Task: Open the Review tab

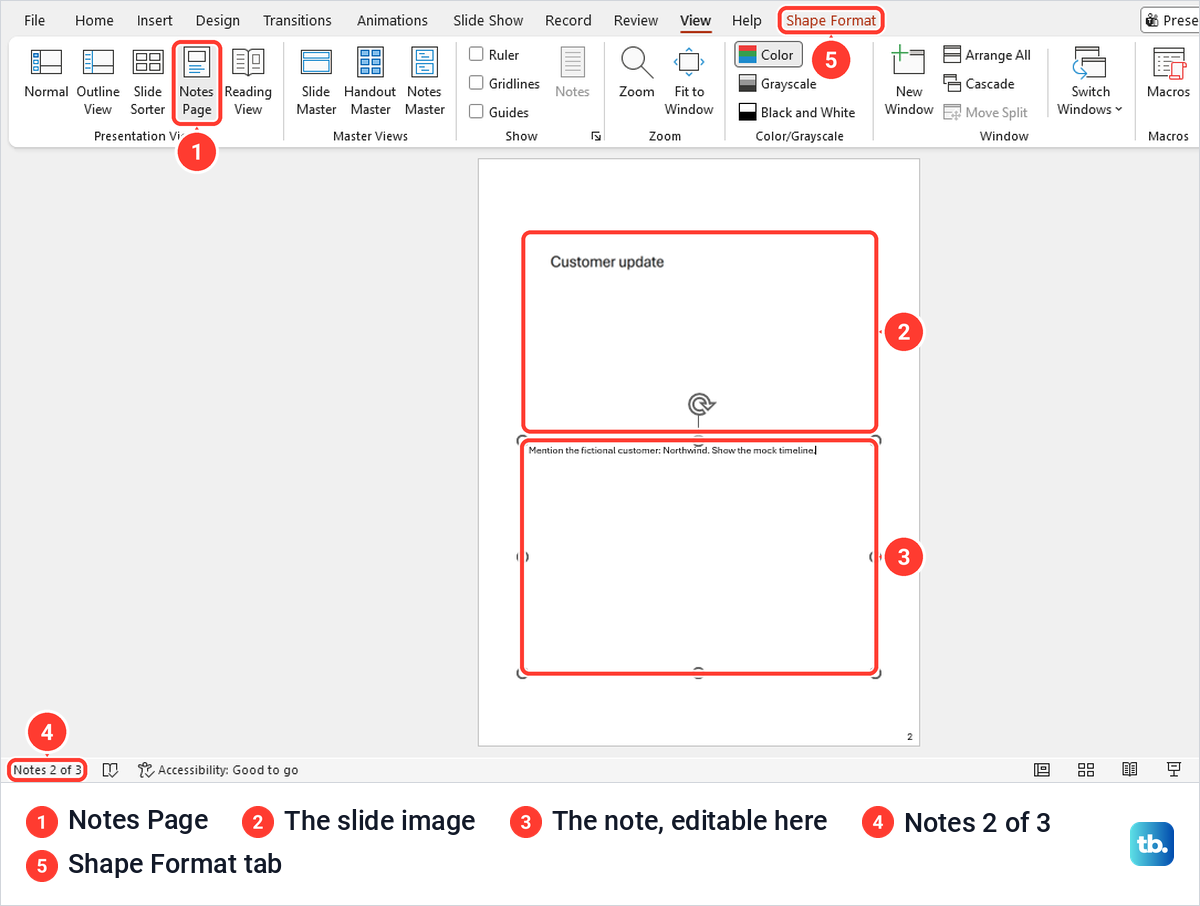Action: pyautogui.click(x=636, y=20)
